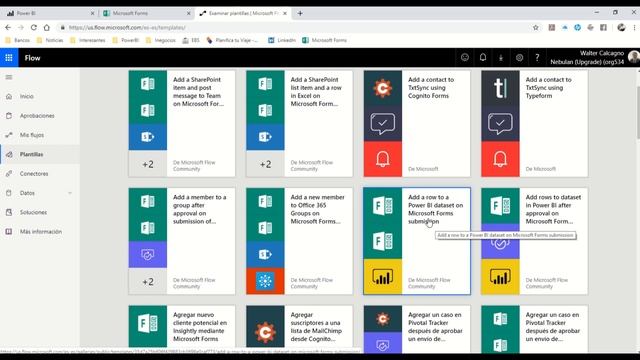Screen dimensions: 640x360
Task: Open the Planifica tu Viaje bookmark
Action: click(232, 40)
